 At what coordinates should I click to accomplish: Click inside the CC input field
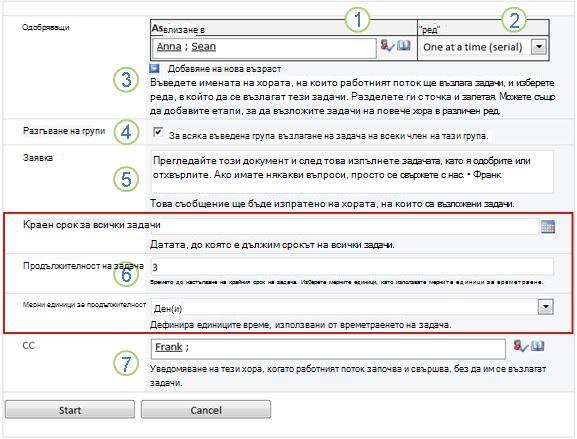tap(328, 348)
